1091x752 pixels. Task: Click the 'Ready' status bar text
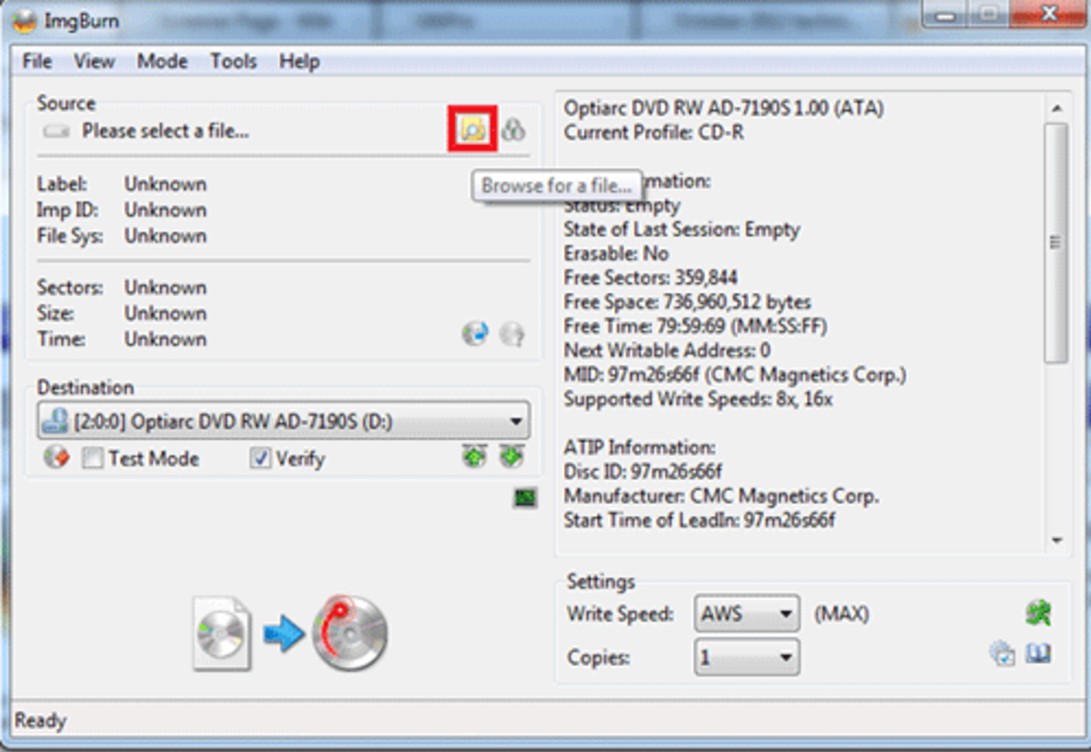[40, 720]
